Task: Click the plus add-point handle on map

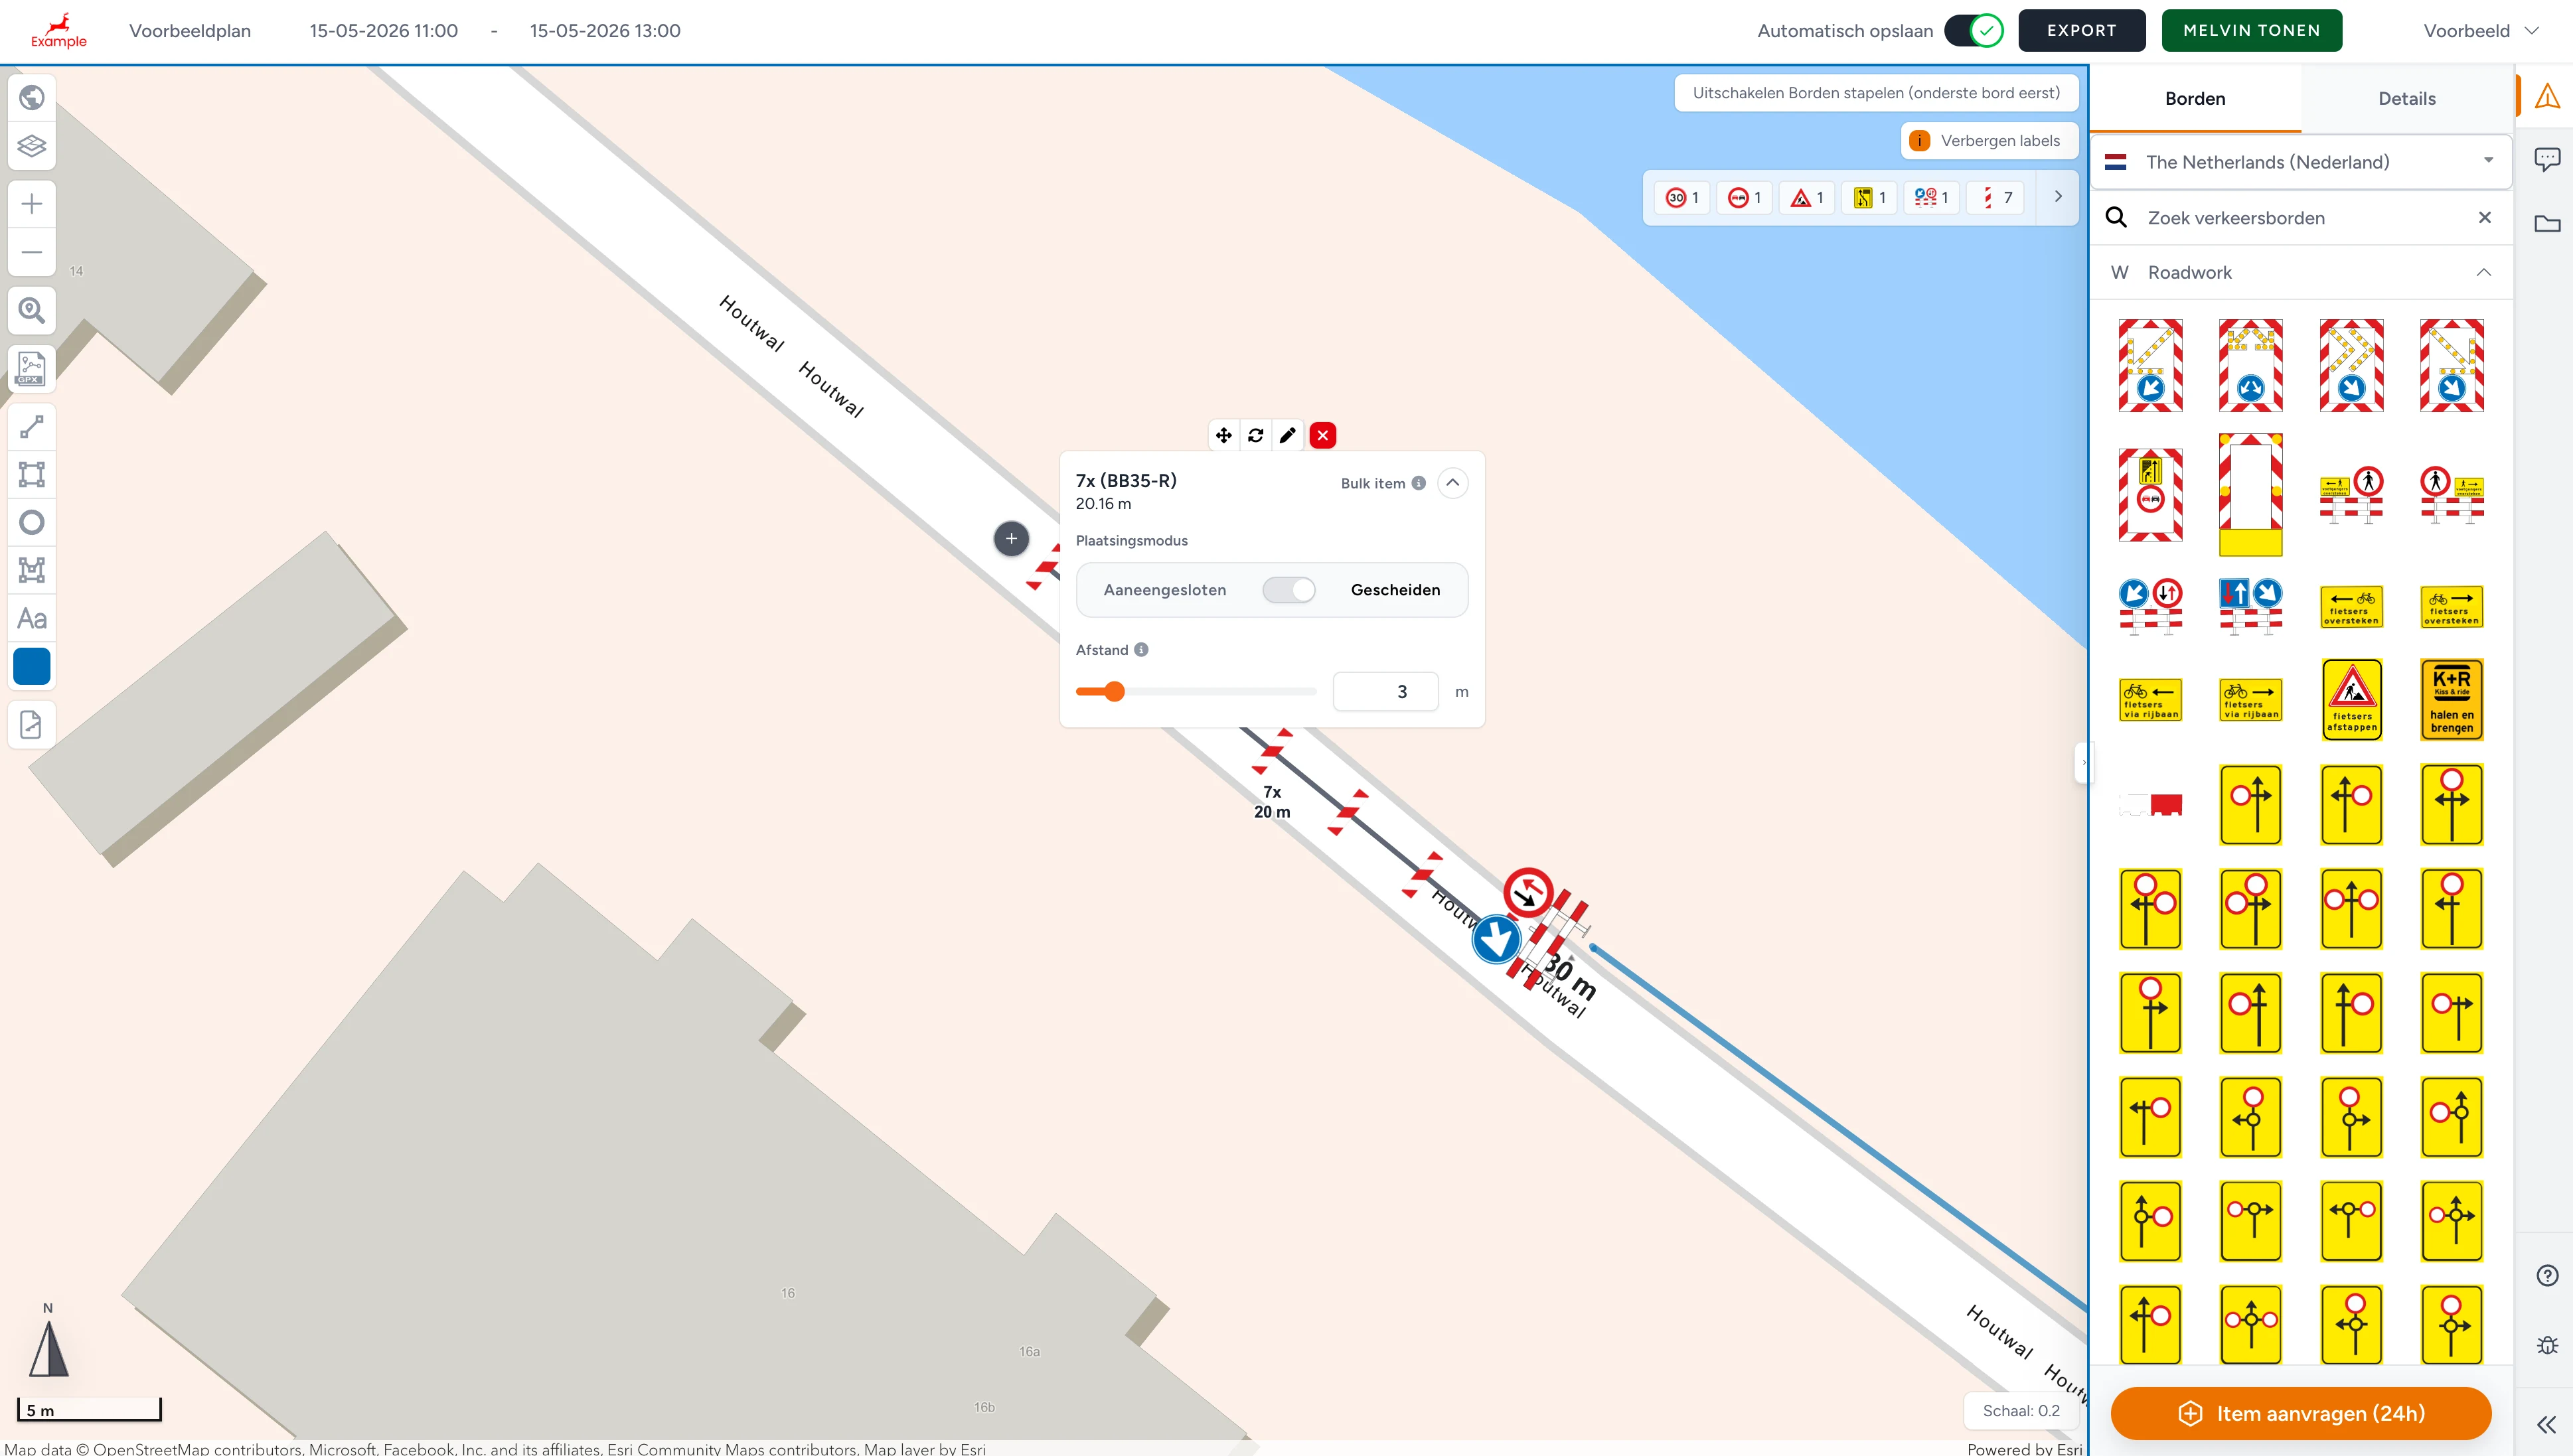Action: pyautogui.click(x=1011, y=539)
